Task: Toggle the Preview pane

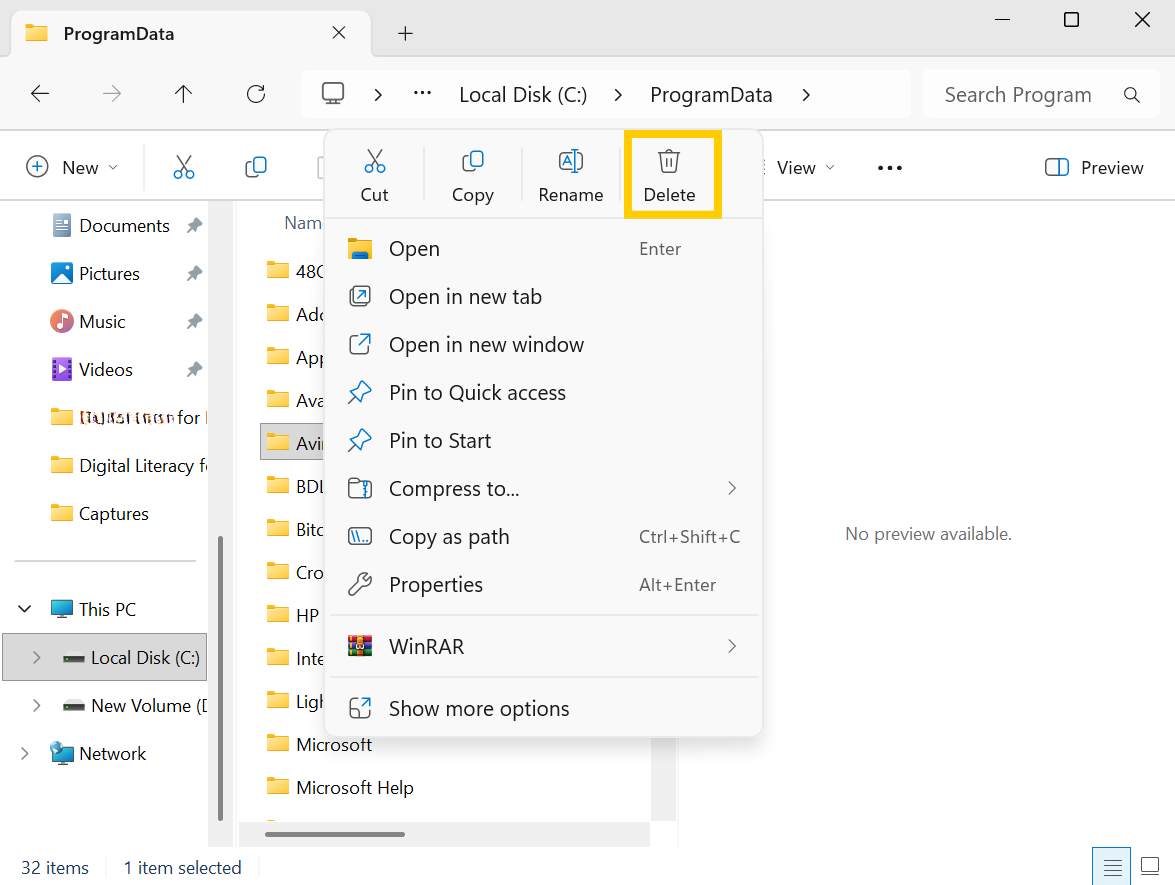Action: pos(1094,168)
